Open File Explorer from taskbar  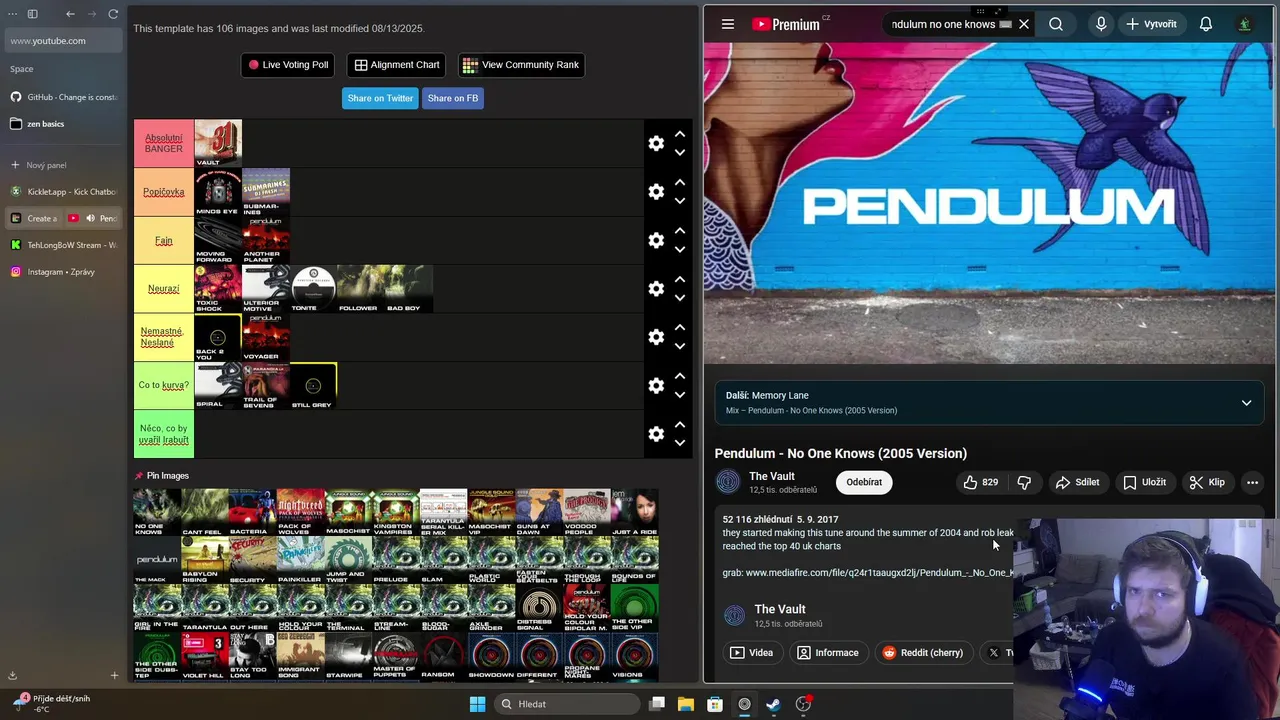click(x=686, y=704)
